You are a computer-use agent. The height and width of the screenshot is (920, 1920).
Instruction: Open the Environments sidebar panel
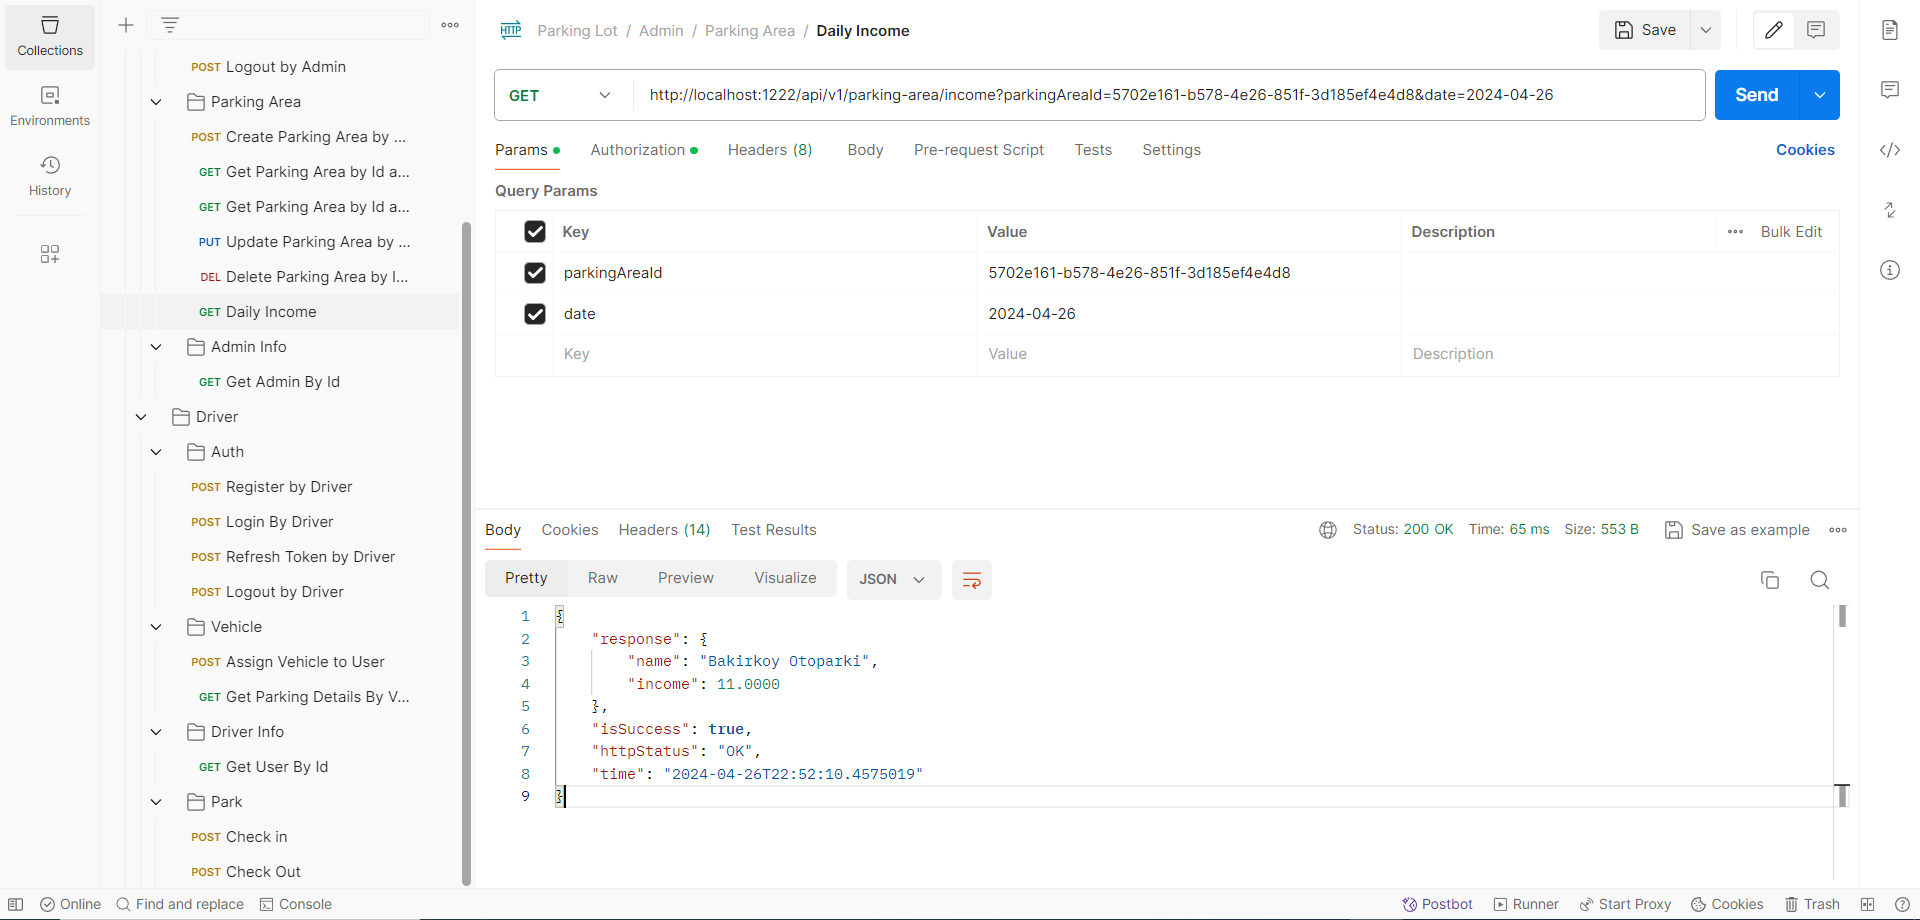point(50,106)
